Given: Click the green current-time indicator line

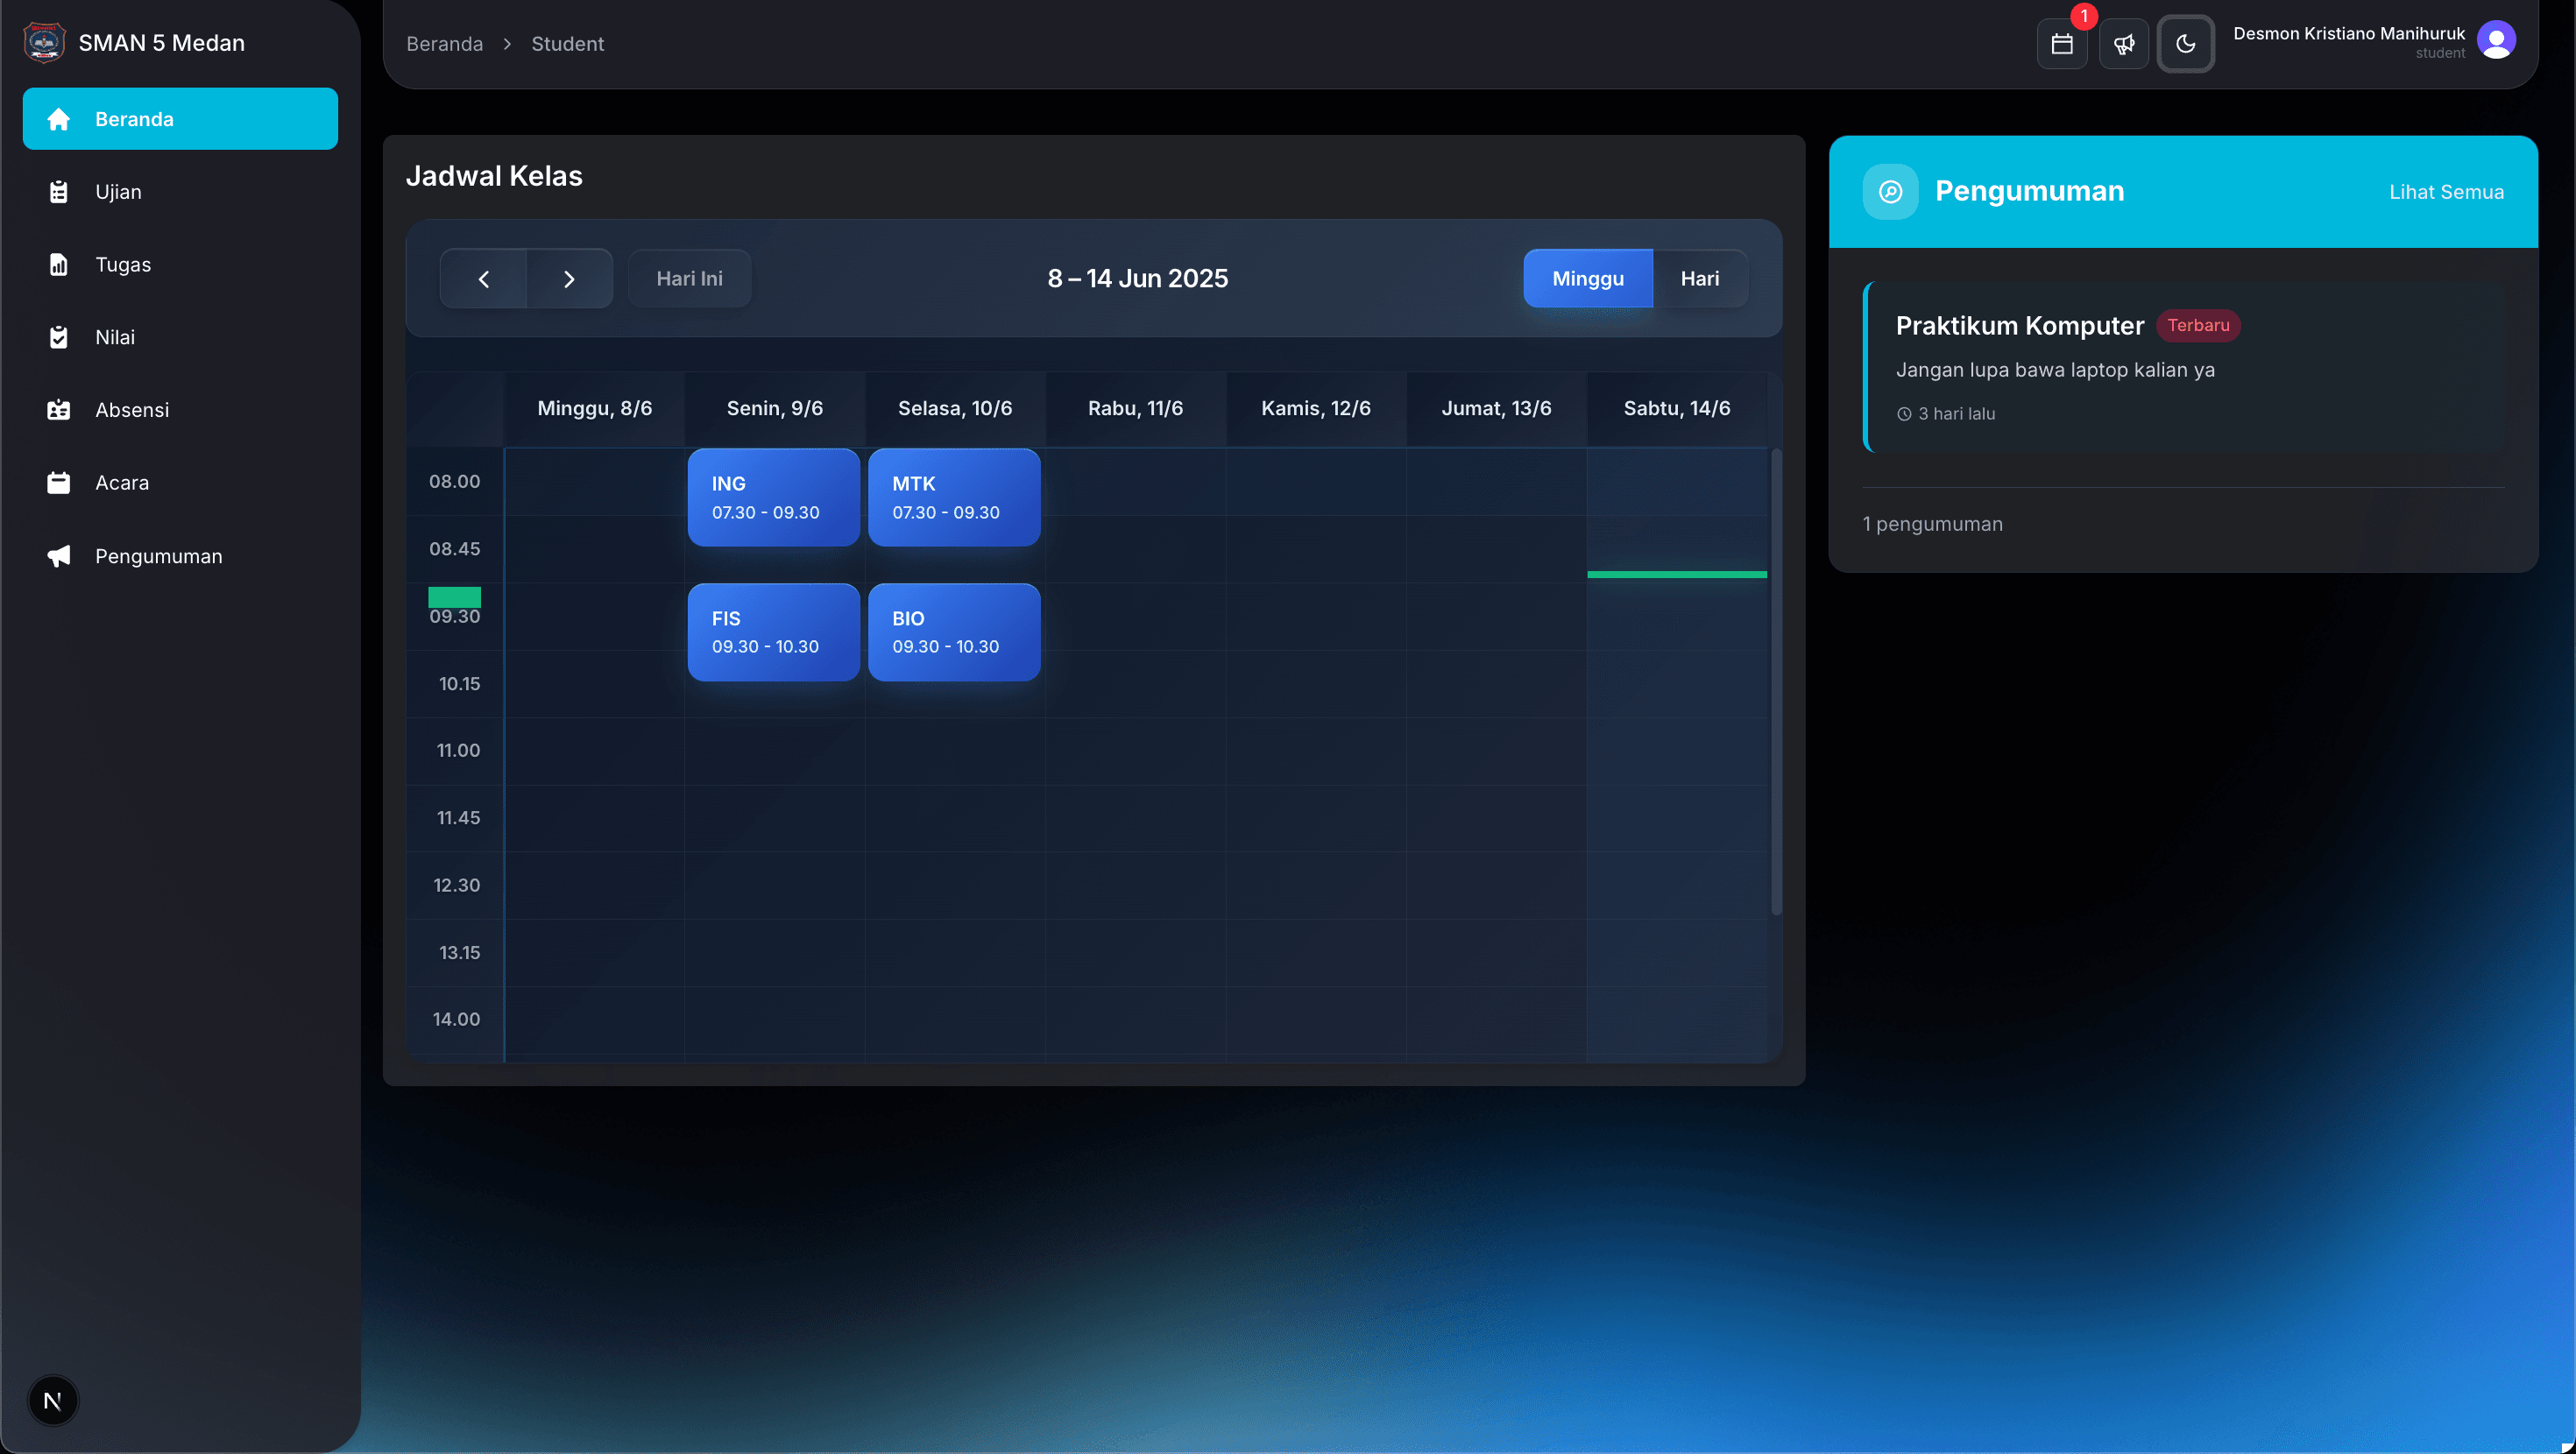Looking at the screenshot, I should [x=1677, y=575].
